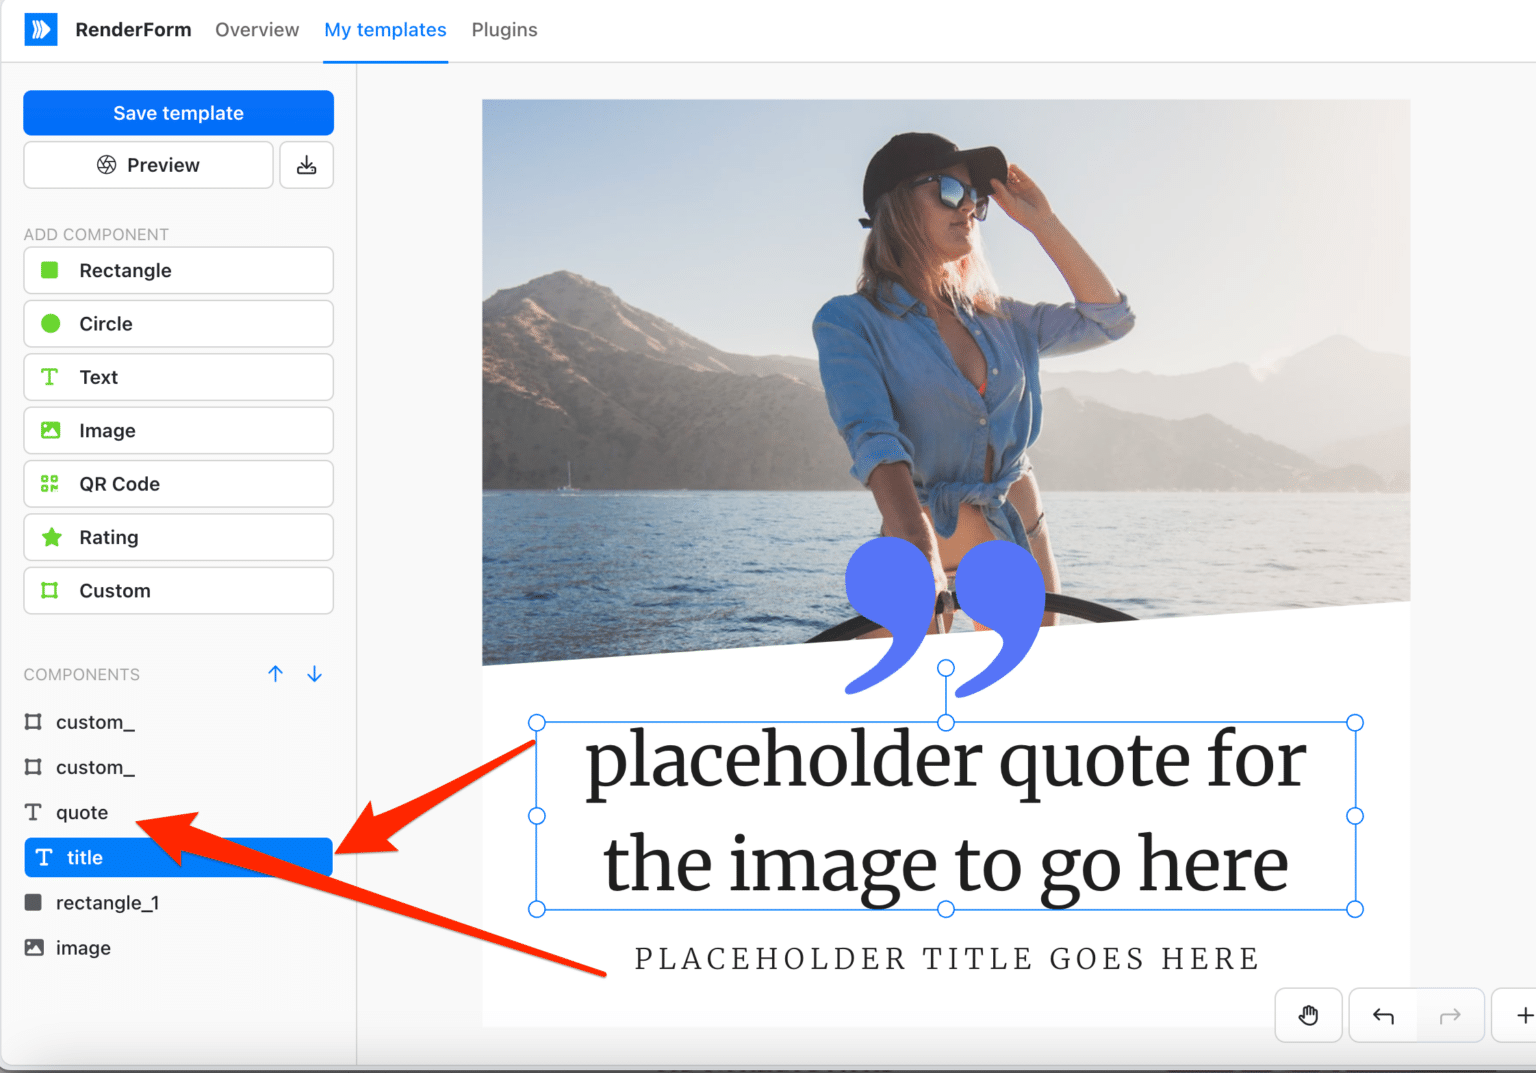Click the RenderForm logo icon
The image size is (1536, 1073).
click(x=41, y=29)
